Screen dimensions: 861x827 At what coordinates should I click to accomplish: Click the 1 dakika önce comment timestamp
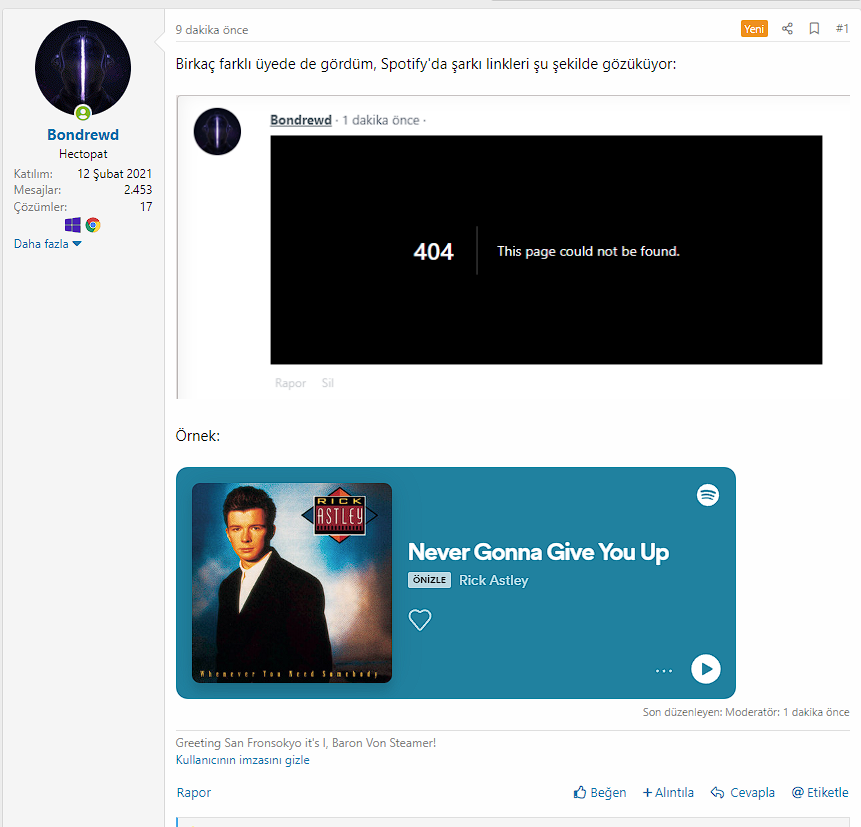coord(381,120)
